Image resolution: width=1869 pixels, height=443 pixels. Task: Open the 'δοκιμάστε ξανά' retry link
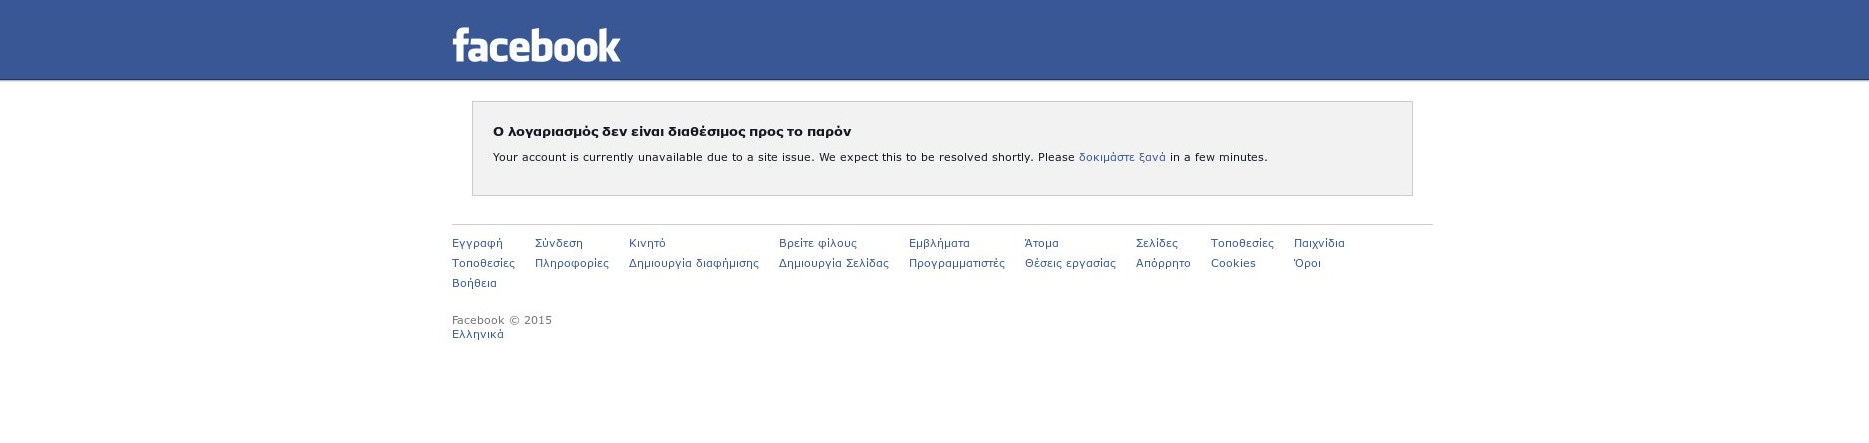pyautogui.click(x=1122, y=157)
